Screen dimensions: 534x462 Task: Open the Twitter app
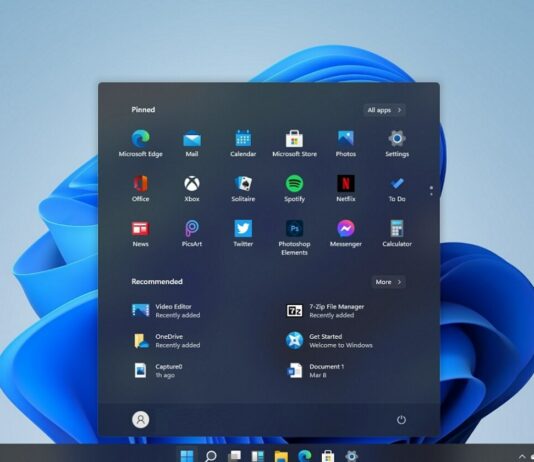pyautogui.click(x=243, y=234)
